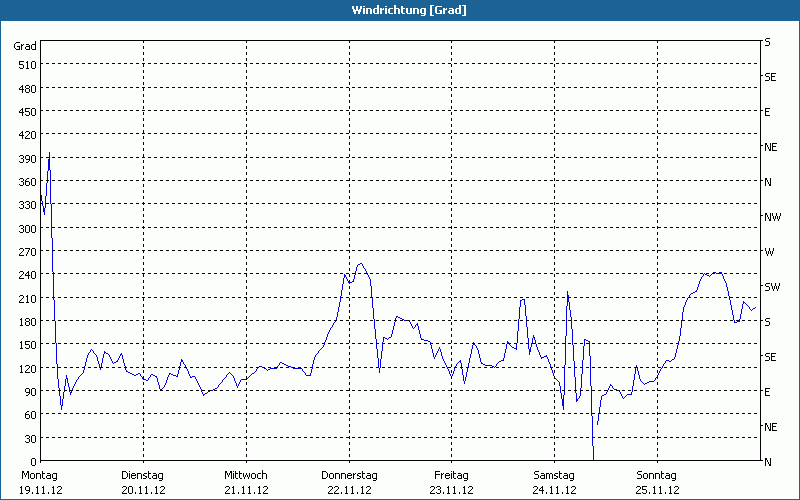Screen dimensions: 800x500
Task: Click the Sonntag day label
Action: [x=657, y=476]
